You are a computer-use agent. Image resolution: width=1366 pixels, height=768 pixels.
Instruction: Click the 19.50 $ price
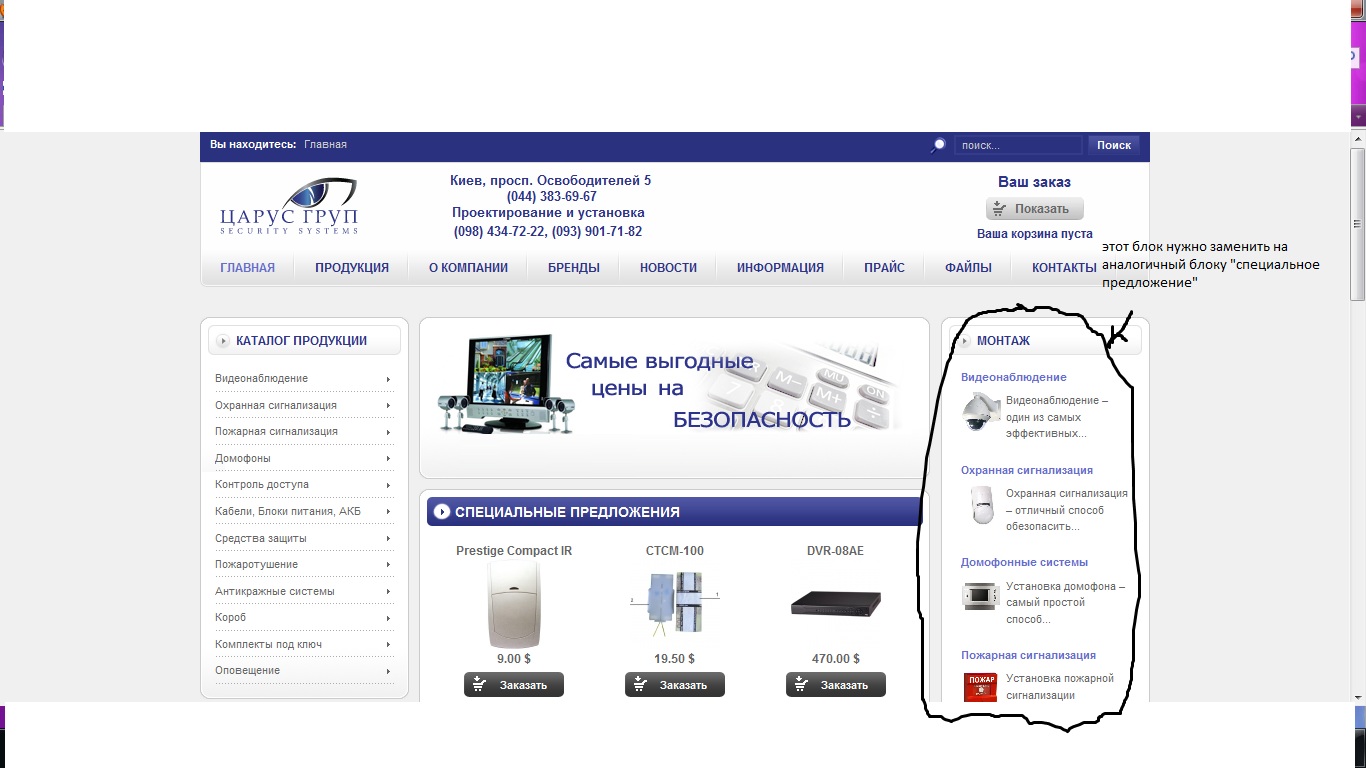coord(675,659)
